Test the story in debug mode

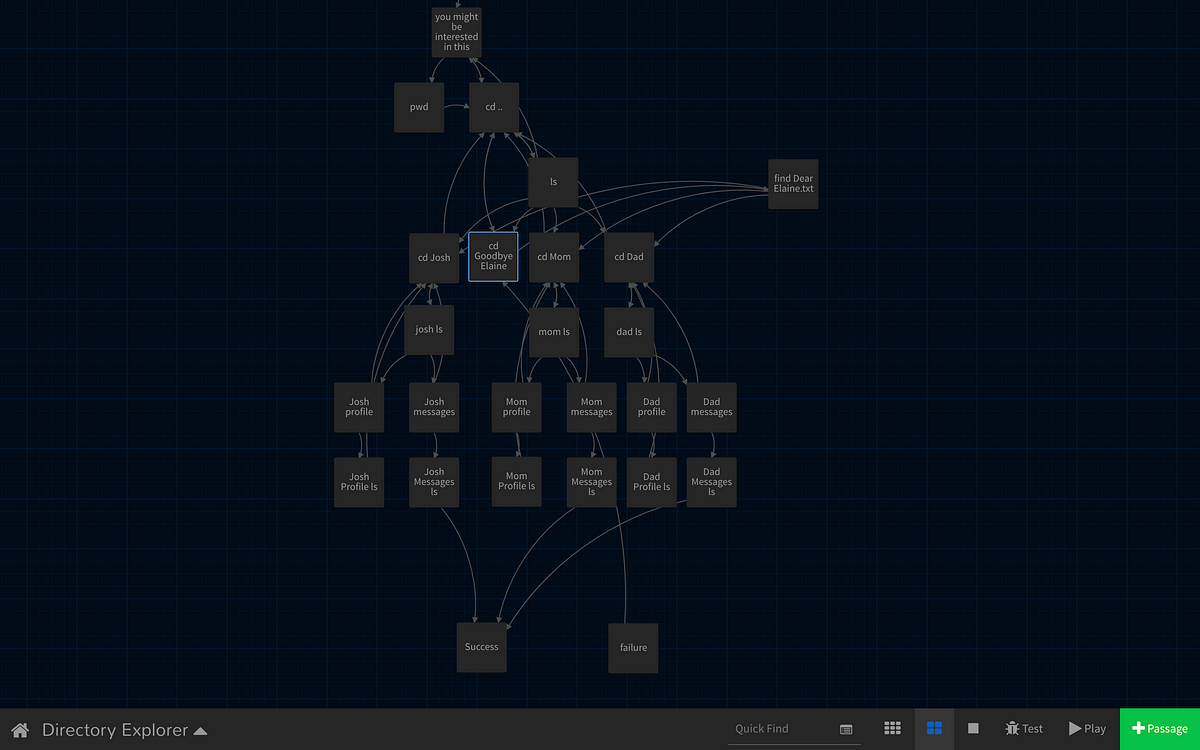pos(1024,729)
